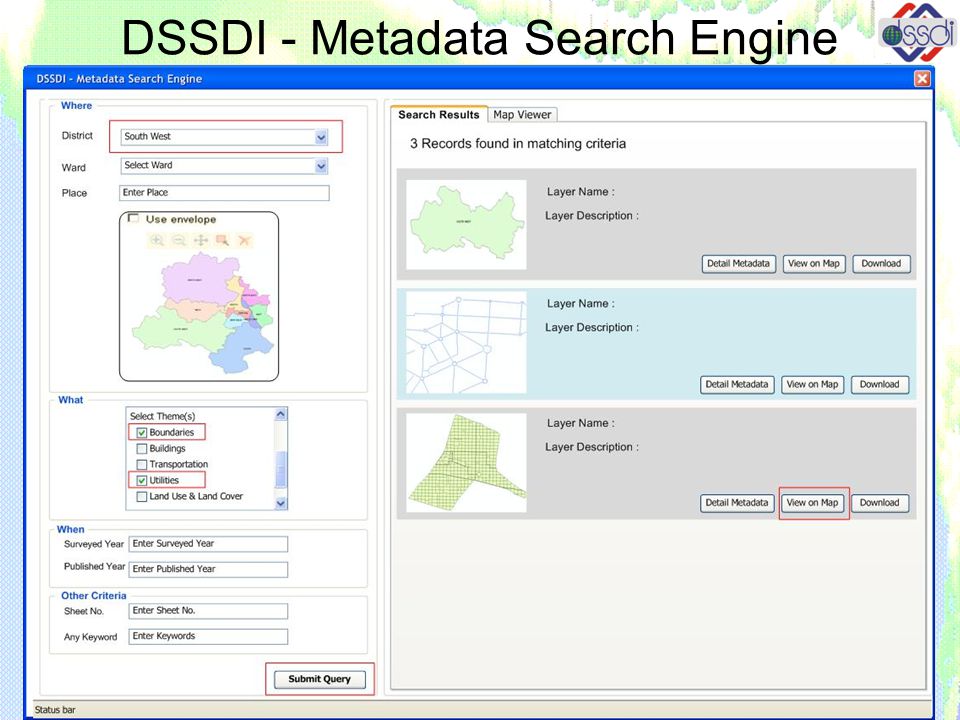Viewport: 960px width, 720px height.
Task: Uncheck the Utilities theme
Action: coord(142,481)
